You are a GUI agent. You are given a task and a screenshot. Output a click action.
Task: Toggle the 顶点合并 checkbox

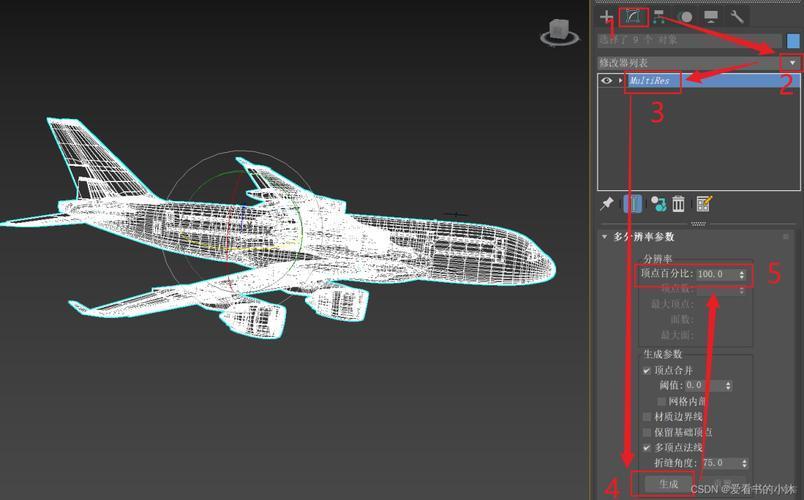tap(647, 370)
